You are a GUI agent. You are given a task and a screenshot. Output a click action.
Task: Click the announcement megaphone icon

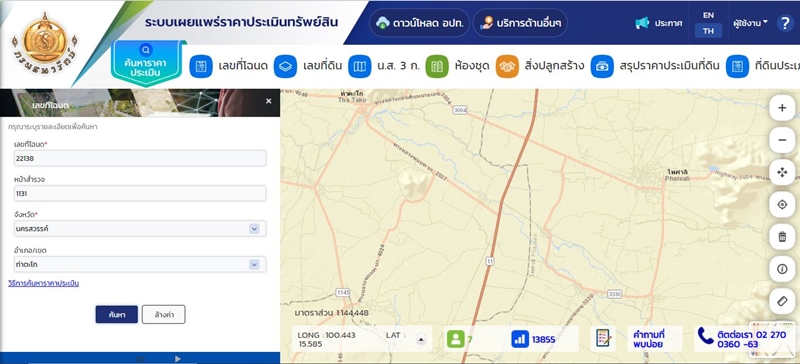coord(642,23)
